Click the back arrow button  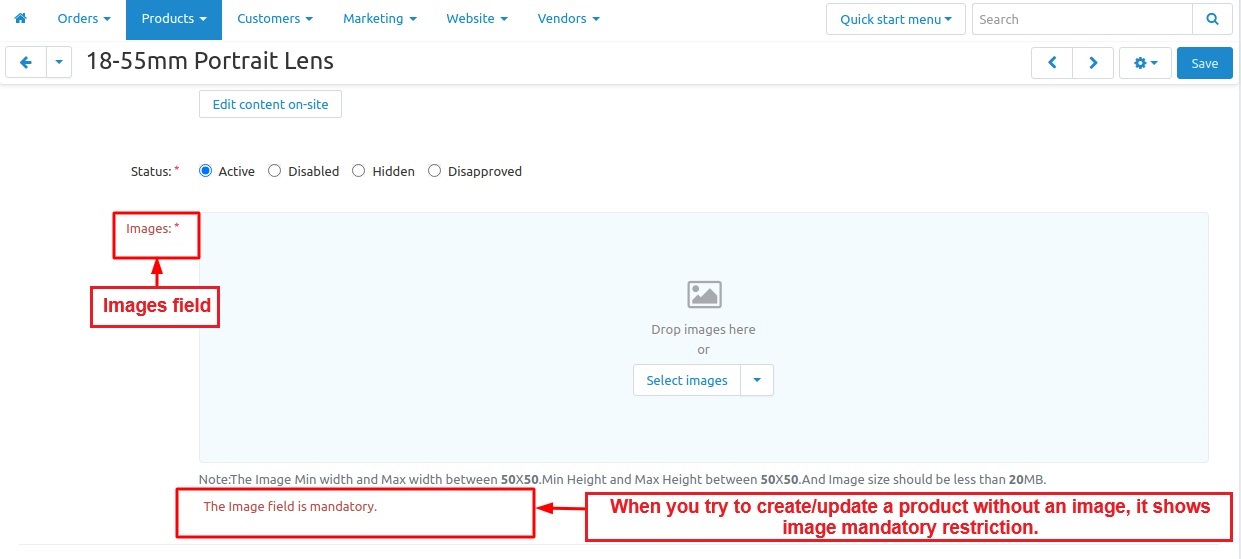click(26, 63)
